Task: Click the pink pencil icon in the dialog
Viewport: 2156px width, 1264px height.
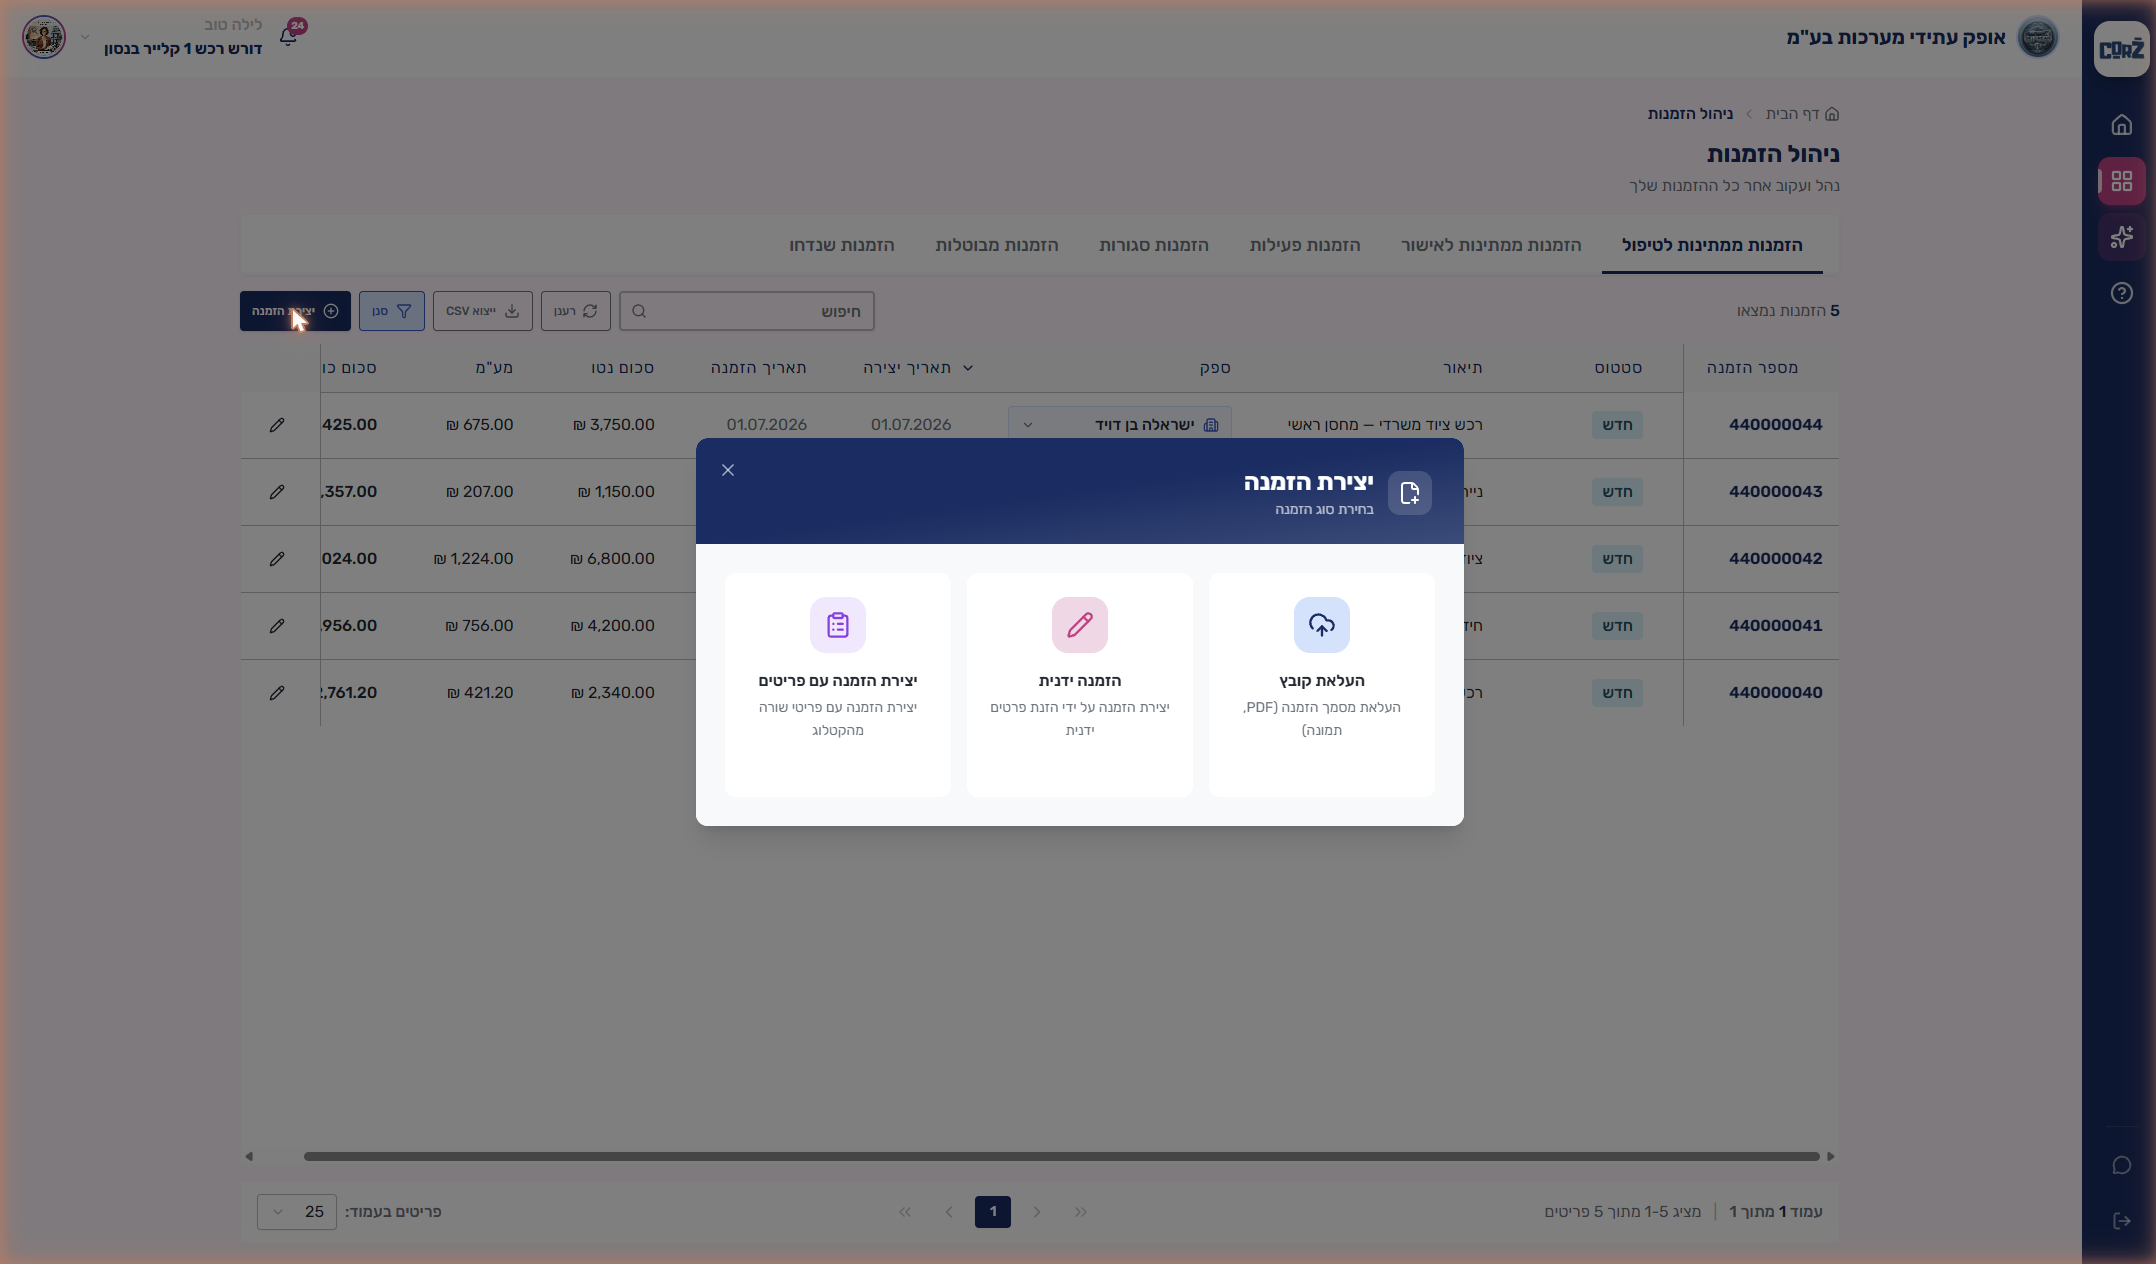Action: 1079,625
